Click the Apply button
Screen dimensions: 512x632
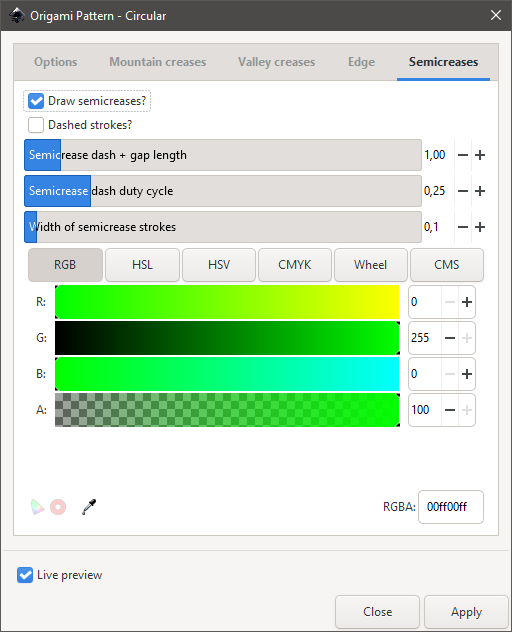point(466,612)
